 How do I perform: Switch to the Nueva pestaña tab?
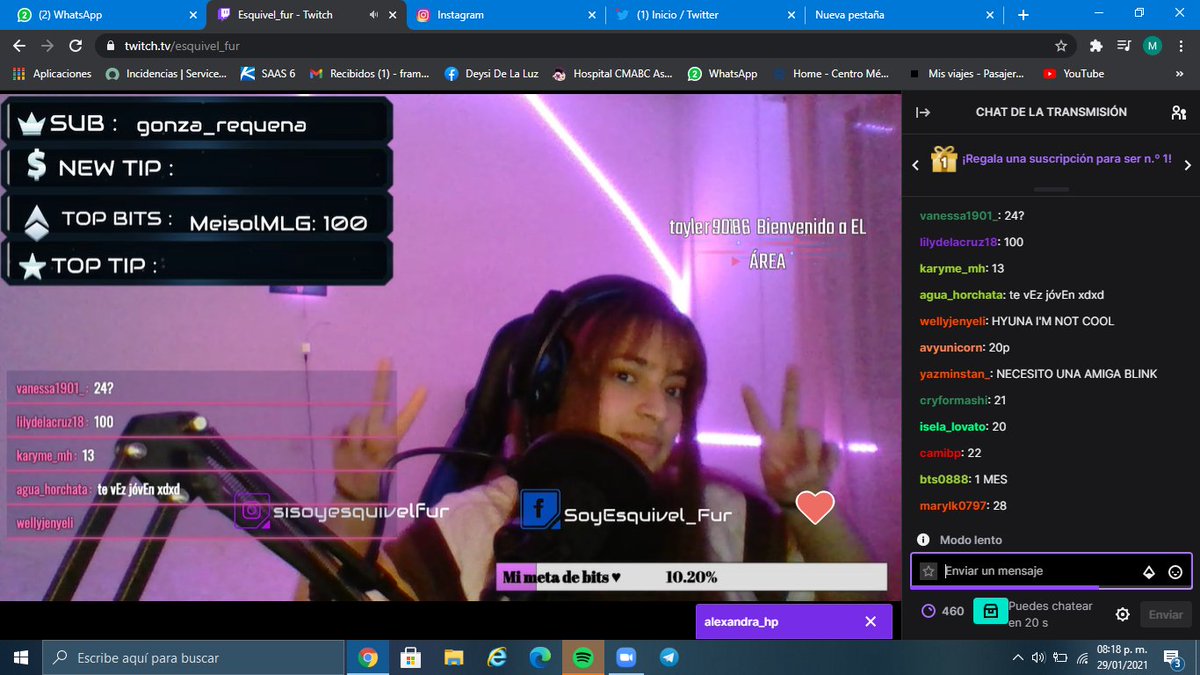pos(905,15)
